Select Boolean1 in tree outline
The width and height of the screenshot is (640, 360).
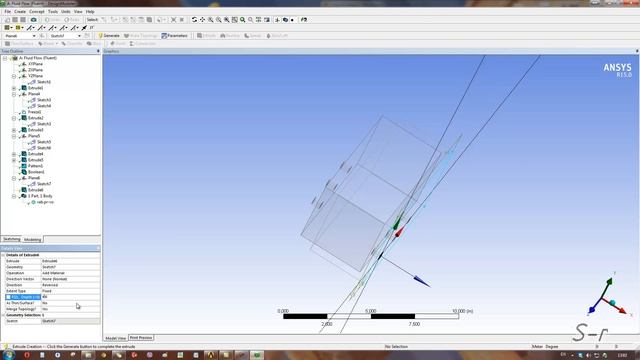(36, 172)
